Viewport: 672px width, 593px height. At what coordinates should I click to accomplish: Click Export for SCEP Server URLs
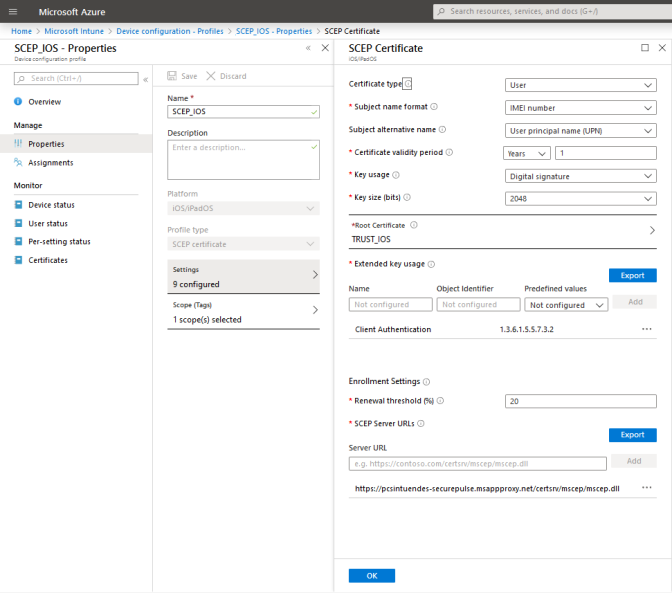[x=633, y=435]
